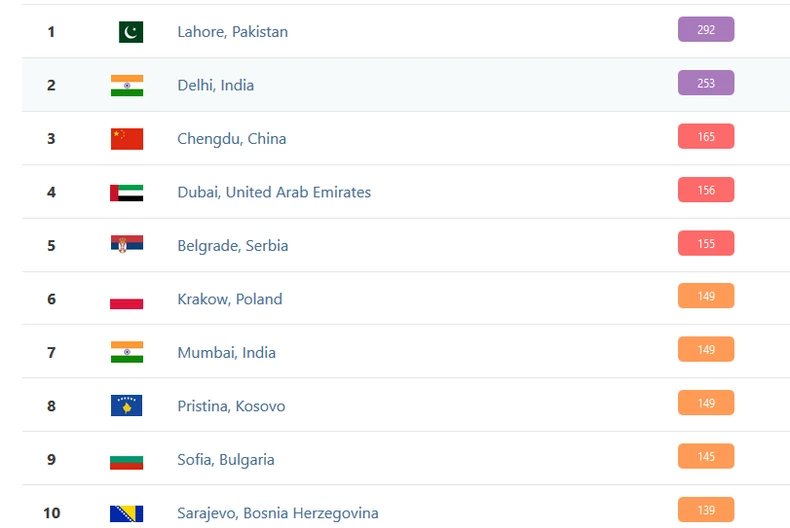Open the Lahore, Pakistan link
This screenshot has height=528, width=790.
(232, 32)
